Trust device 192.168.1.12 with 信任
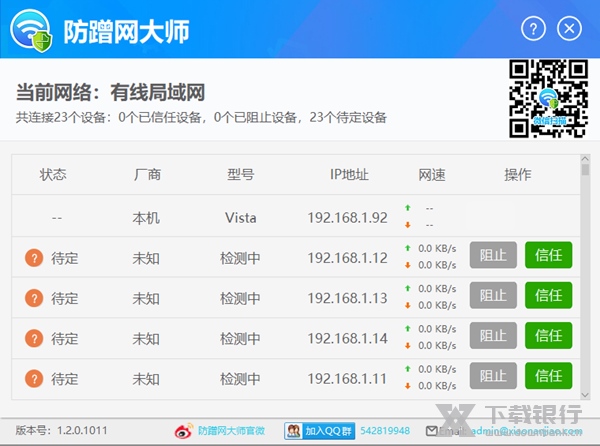 pyautogui.click(x=548, y=255)
